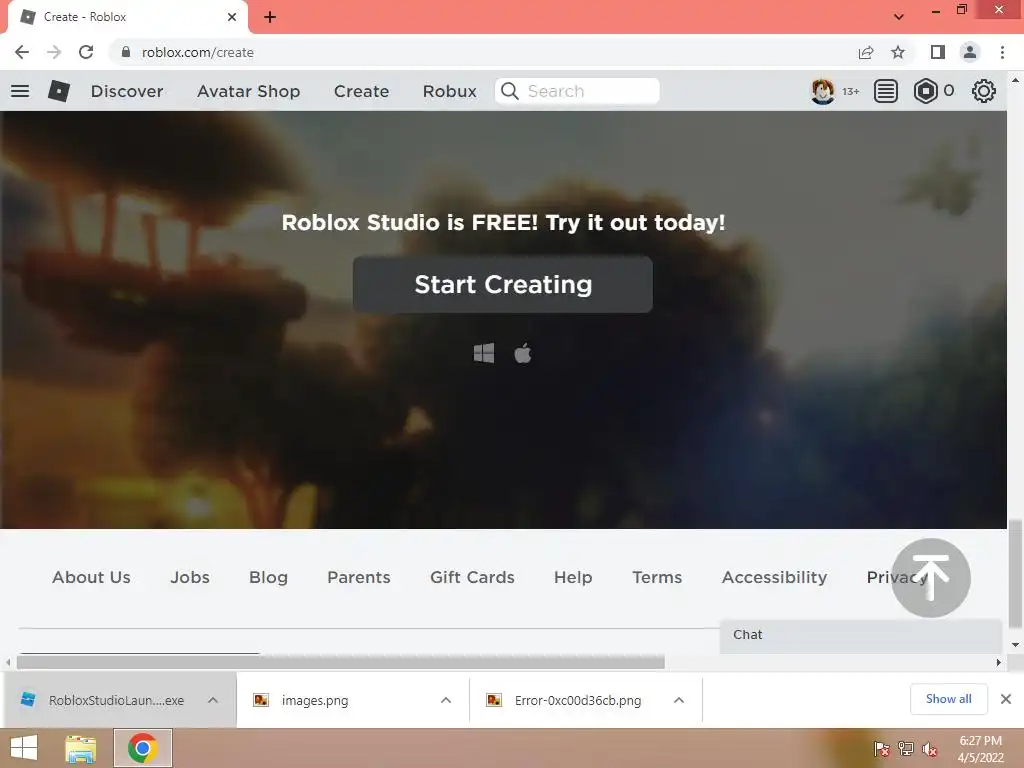Click the scroll right arrow of horizontal scrollbar
This screenshot has height=768, width=1024.
999,662
